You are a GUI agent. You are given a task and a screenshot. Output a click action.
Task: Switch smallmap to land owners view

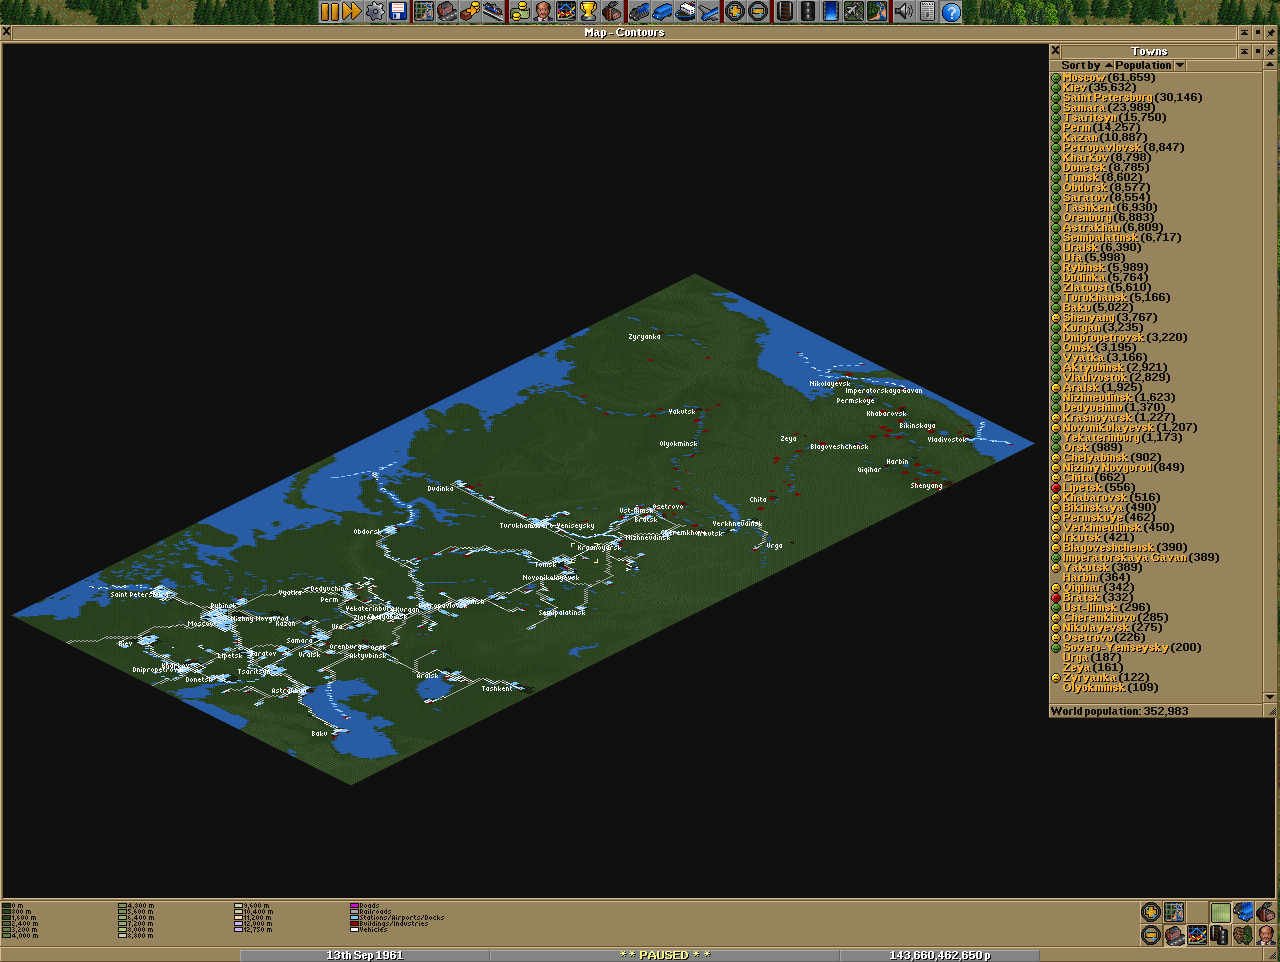tap(1266, 935)
